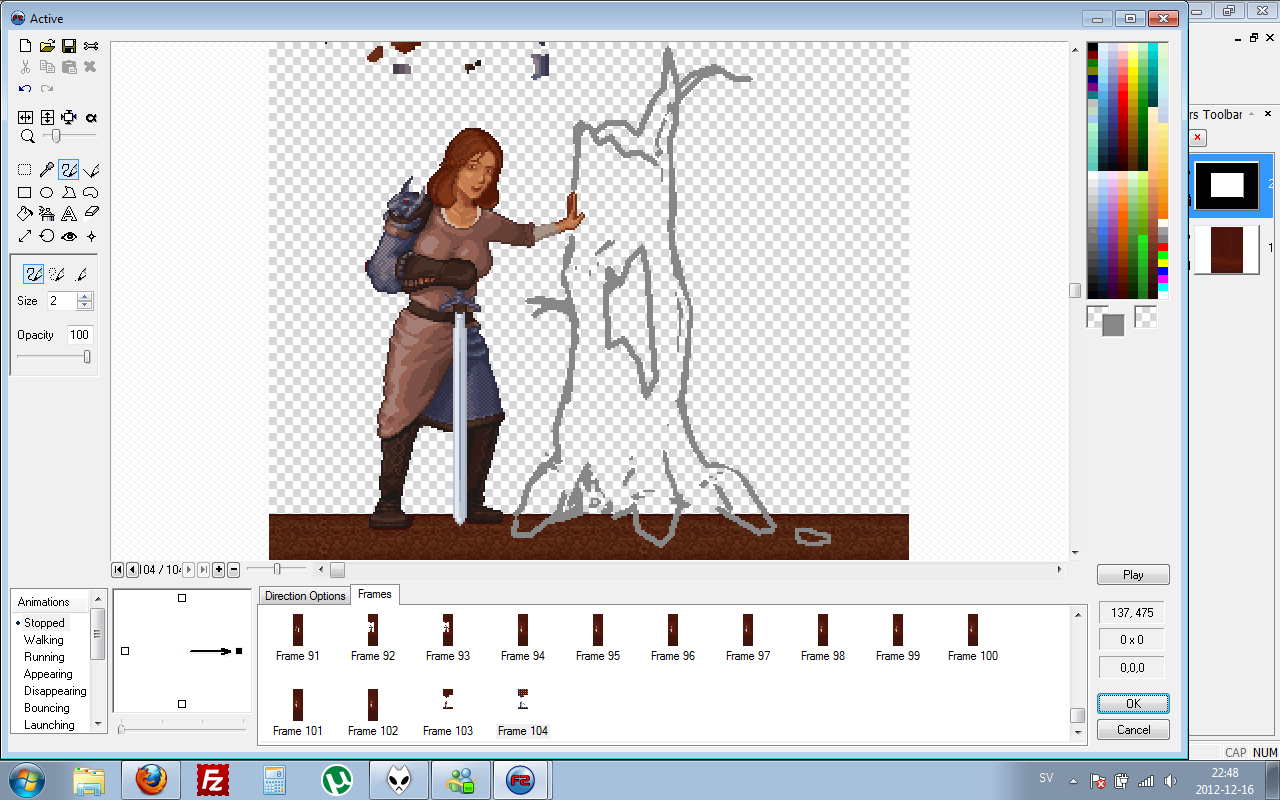The width and height of the screenshot is (1280, 800).
Task: Open the transparency alpha channel icon
Action: 91,117
